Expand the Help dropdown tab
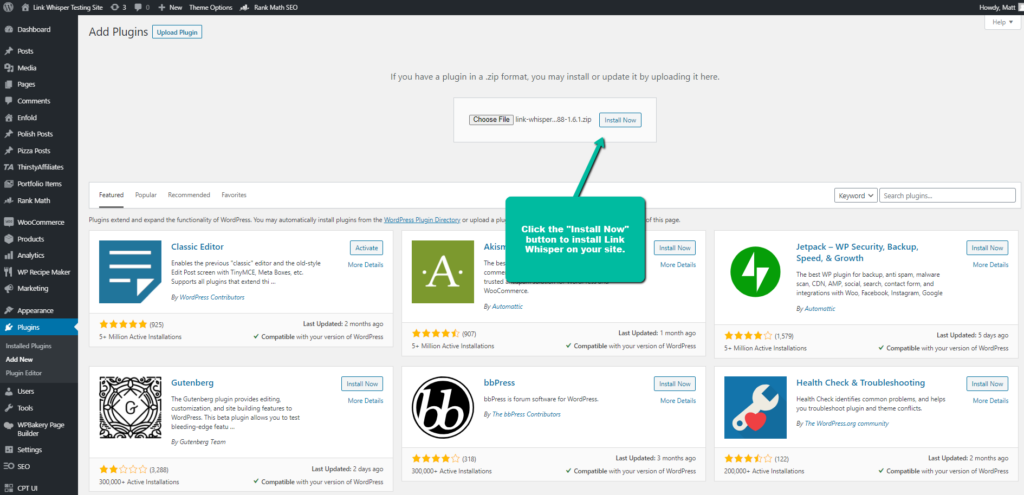The image size is (1024, 495). coord(1002,22)
